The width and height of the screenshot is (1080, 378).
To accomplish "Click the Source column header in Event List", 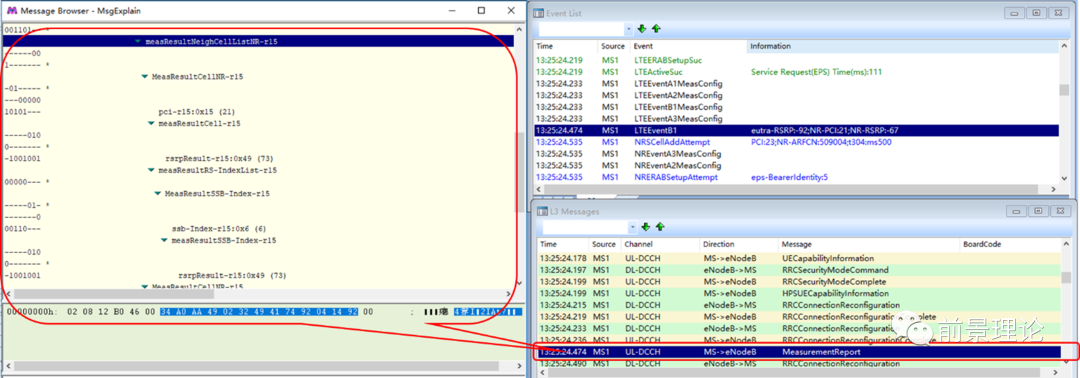I will point(613,46).
